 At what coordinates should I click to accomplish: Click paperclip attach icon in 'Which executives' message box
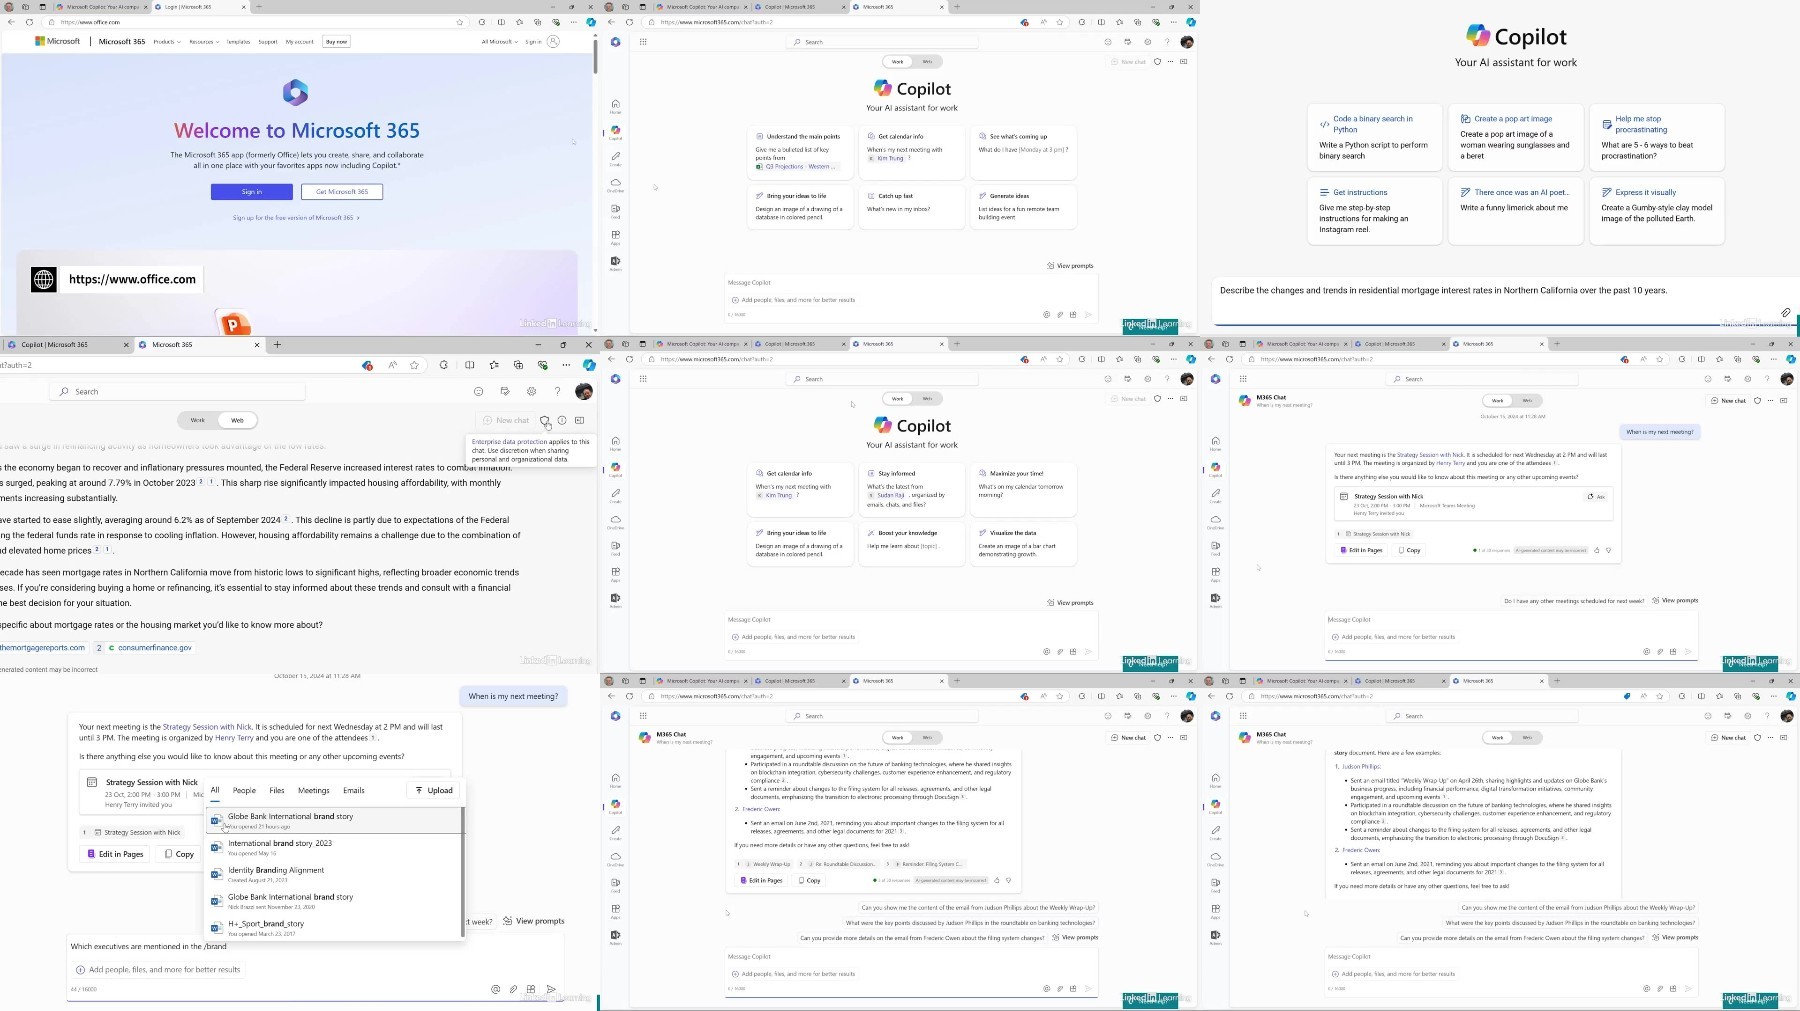(513, 989)
